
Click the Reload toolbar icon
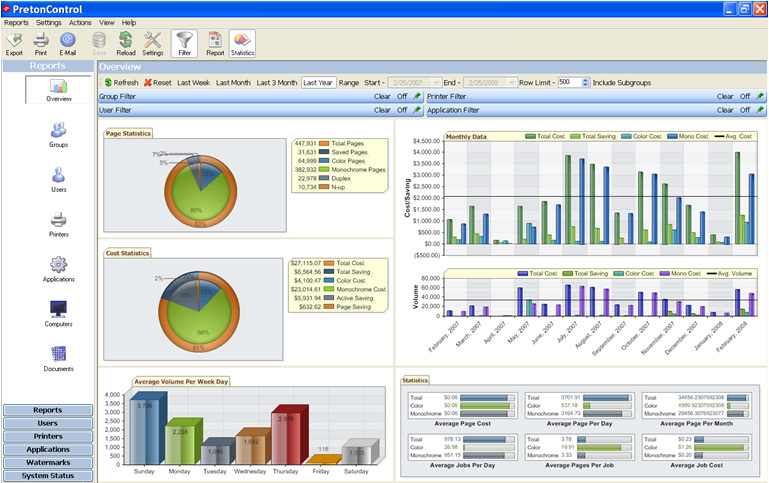[x=126, y=44]
